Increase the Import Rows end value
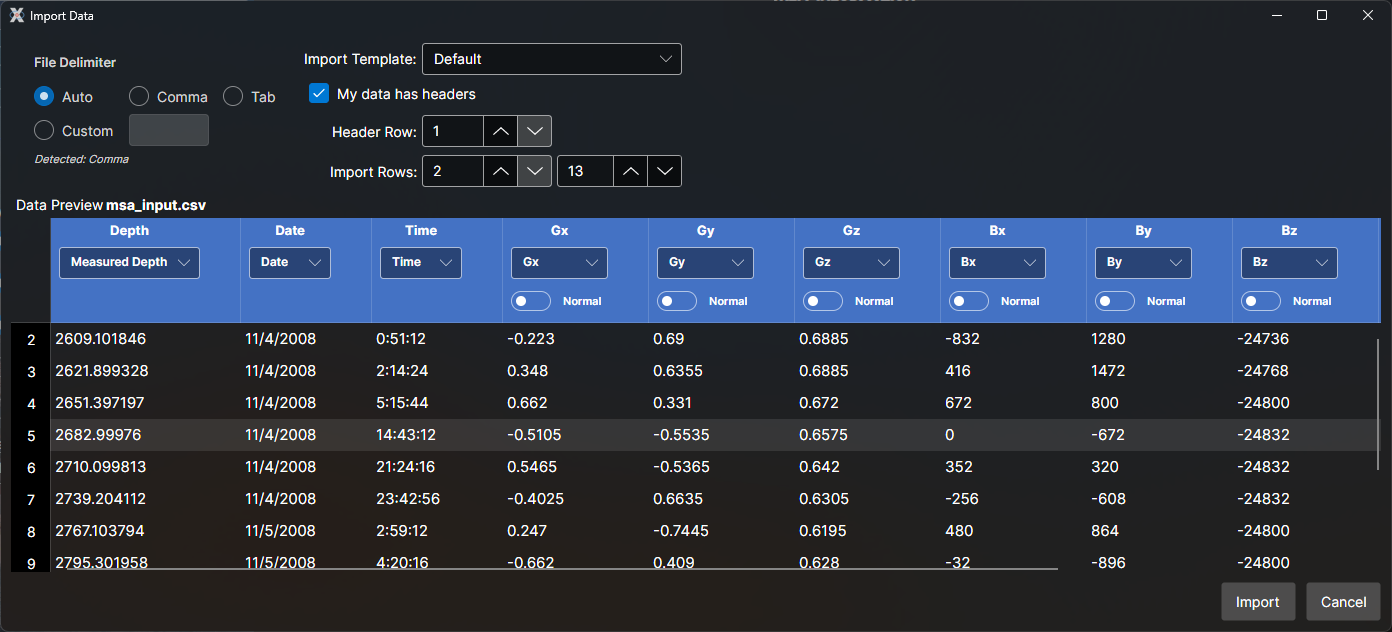1392x632 pixels. tap(630, 170)
